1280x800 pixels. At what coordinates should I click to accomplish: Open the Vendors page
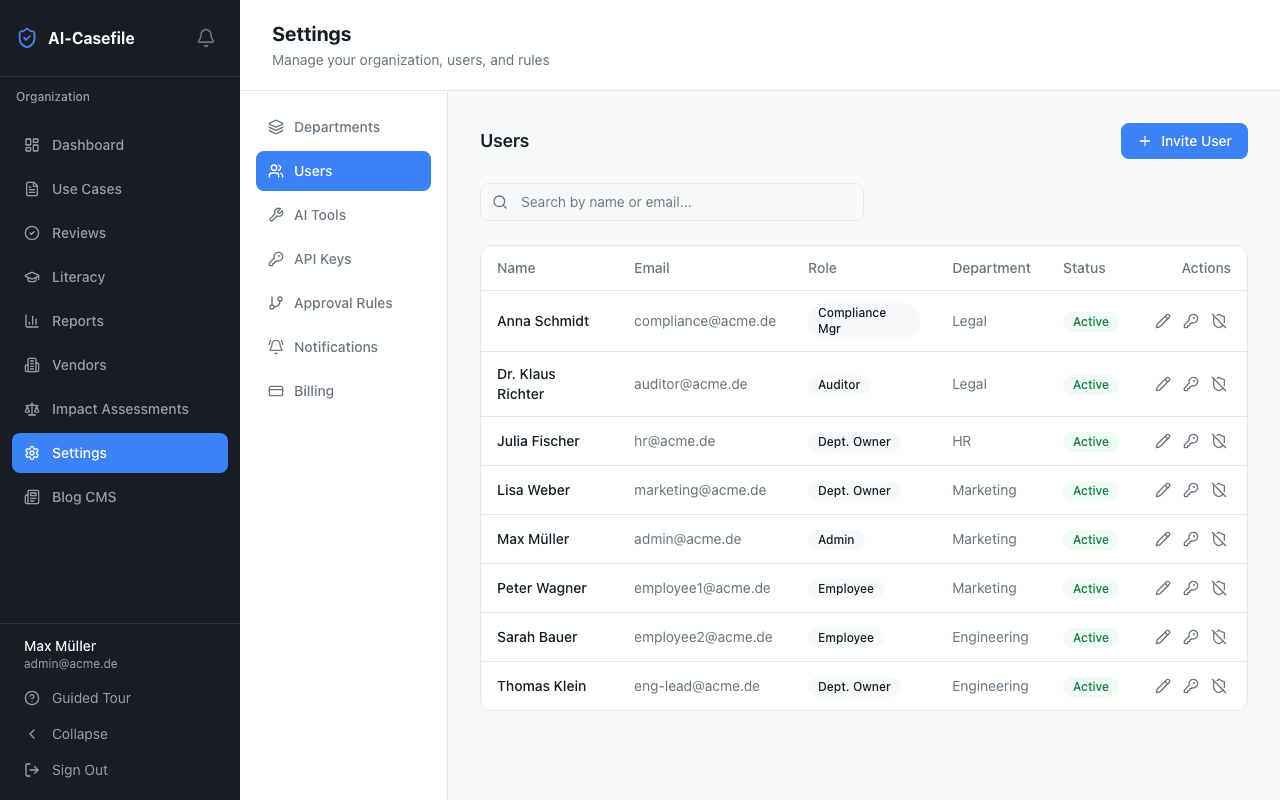coord(79,365)
